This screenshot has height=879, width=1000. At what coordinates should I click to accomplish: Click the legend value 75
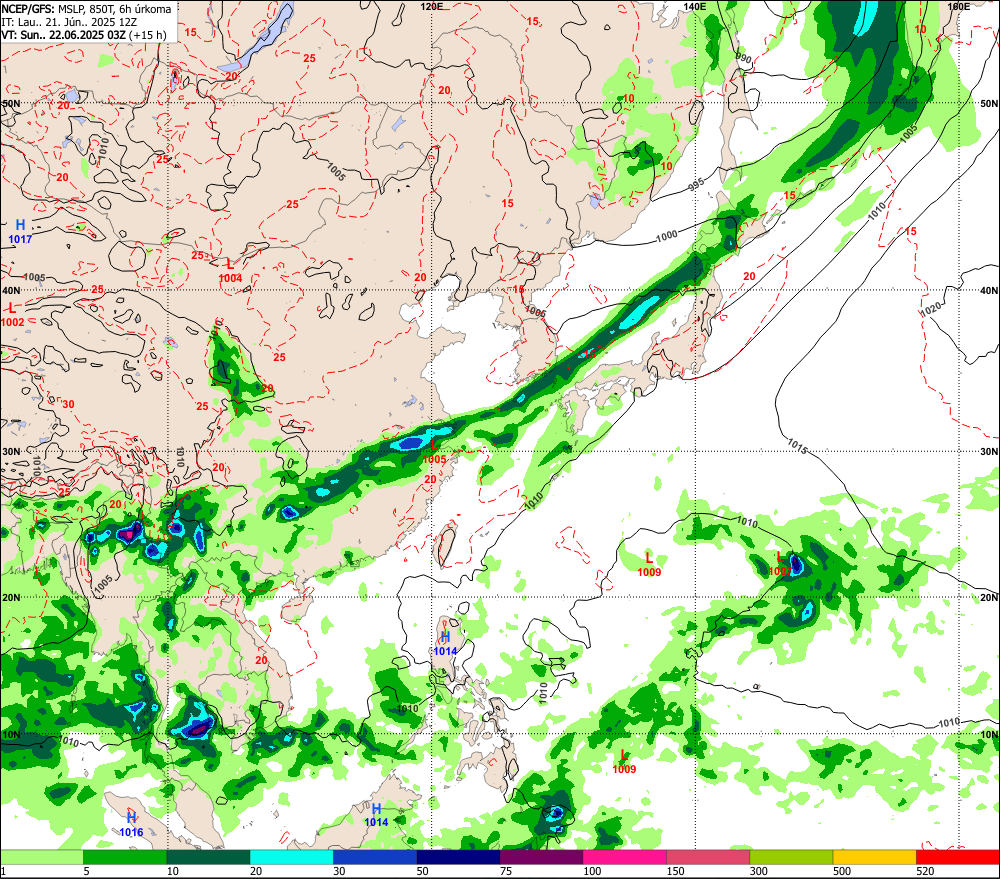(506, 871)
